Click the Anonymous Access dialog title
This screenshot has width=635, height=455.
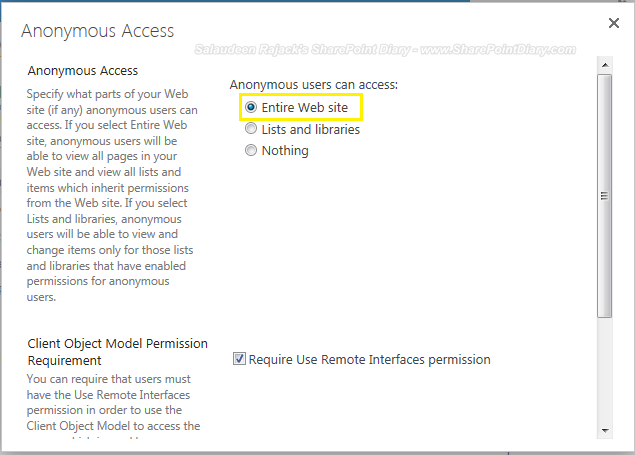click(98, 31)
